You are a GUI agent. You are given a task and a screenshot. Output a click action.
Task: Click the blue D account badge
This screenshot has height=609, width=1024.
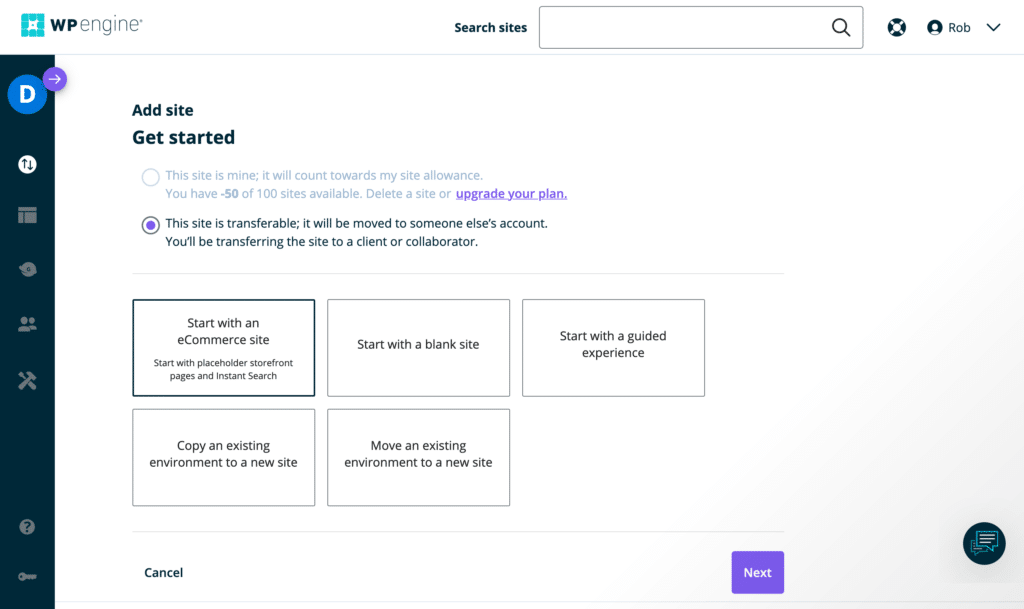(x=27, y=95)
